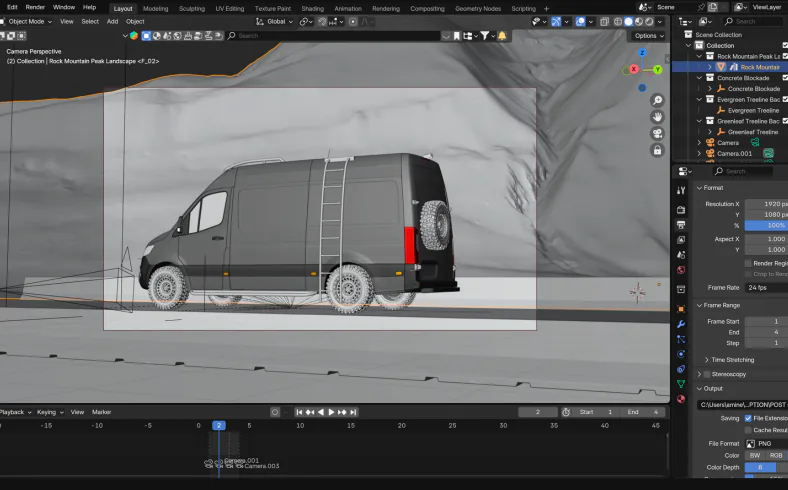Click the zoom in/out viewport gizmo
This screenshot has width=788, height=490.
click(x=657, y=101)
